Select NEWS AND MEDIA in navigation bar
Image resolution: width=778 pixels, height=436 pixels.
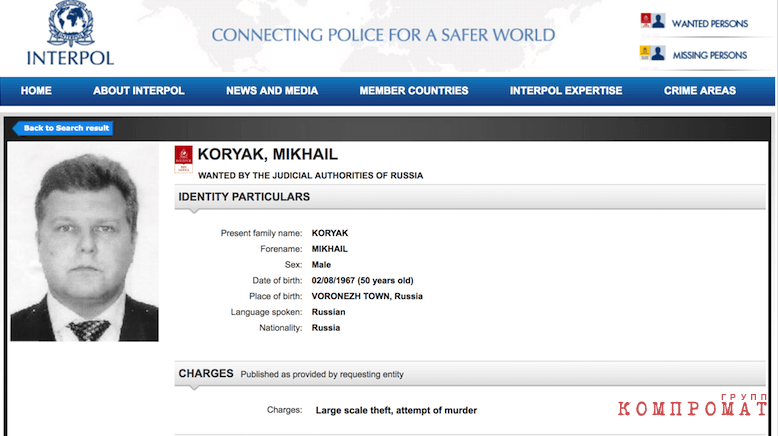pos(272,91)
